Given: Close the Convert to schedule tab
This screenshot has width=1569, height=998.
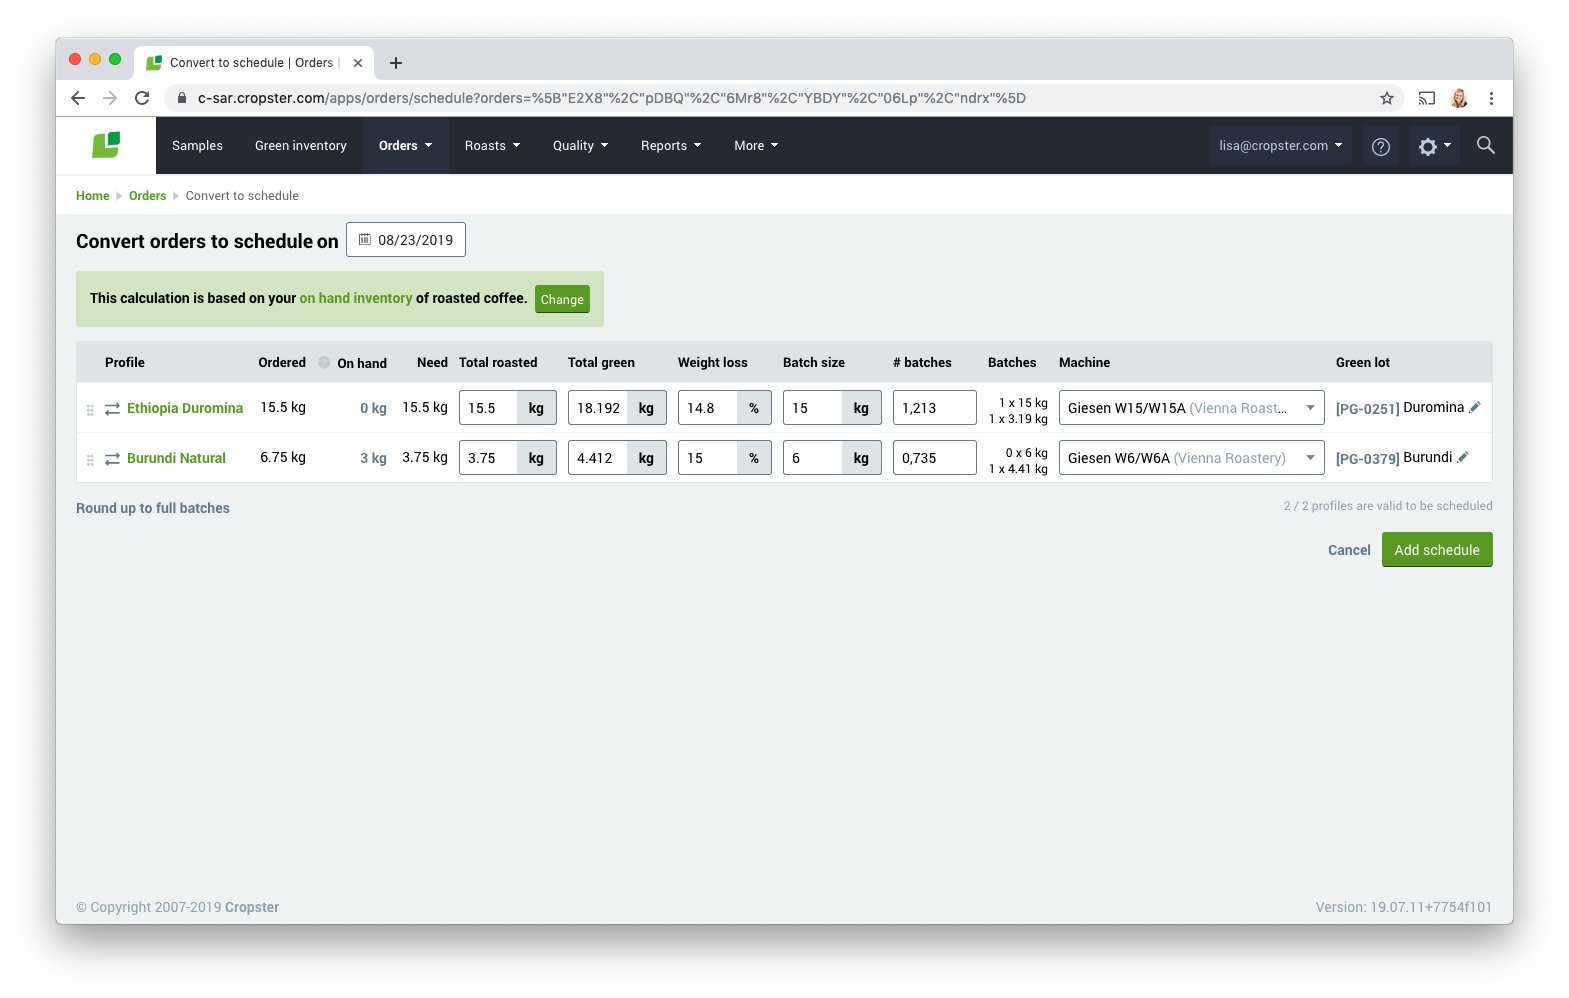Looking at the screenshot, I should coord(358,63).
